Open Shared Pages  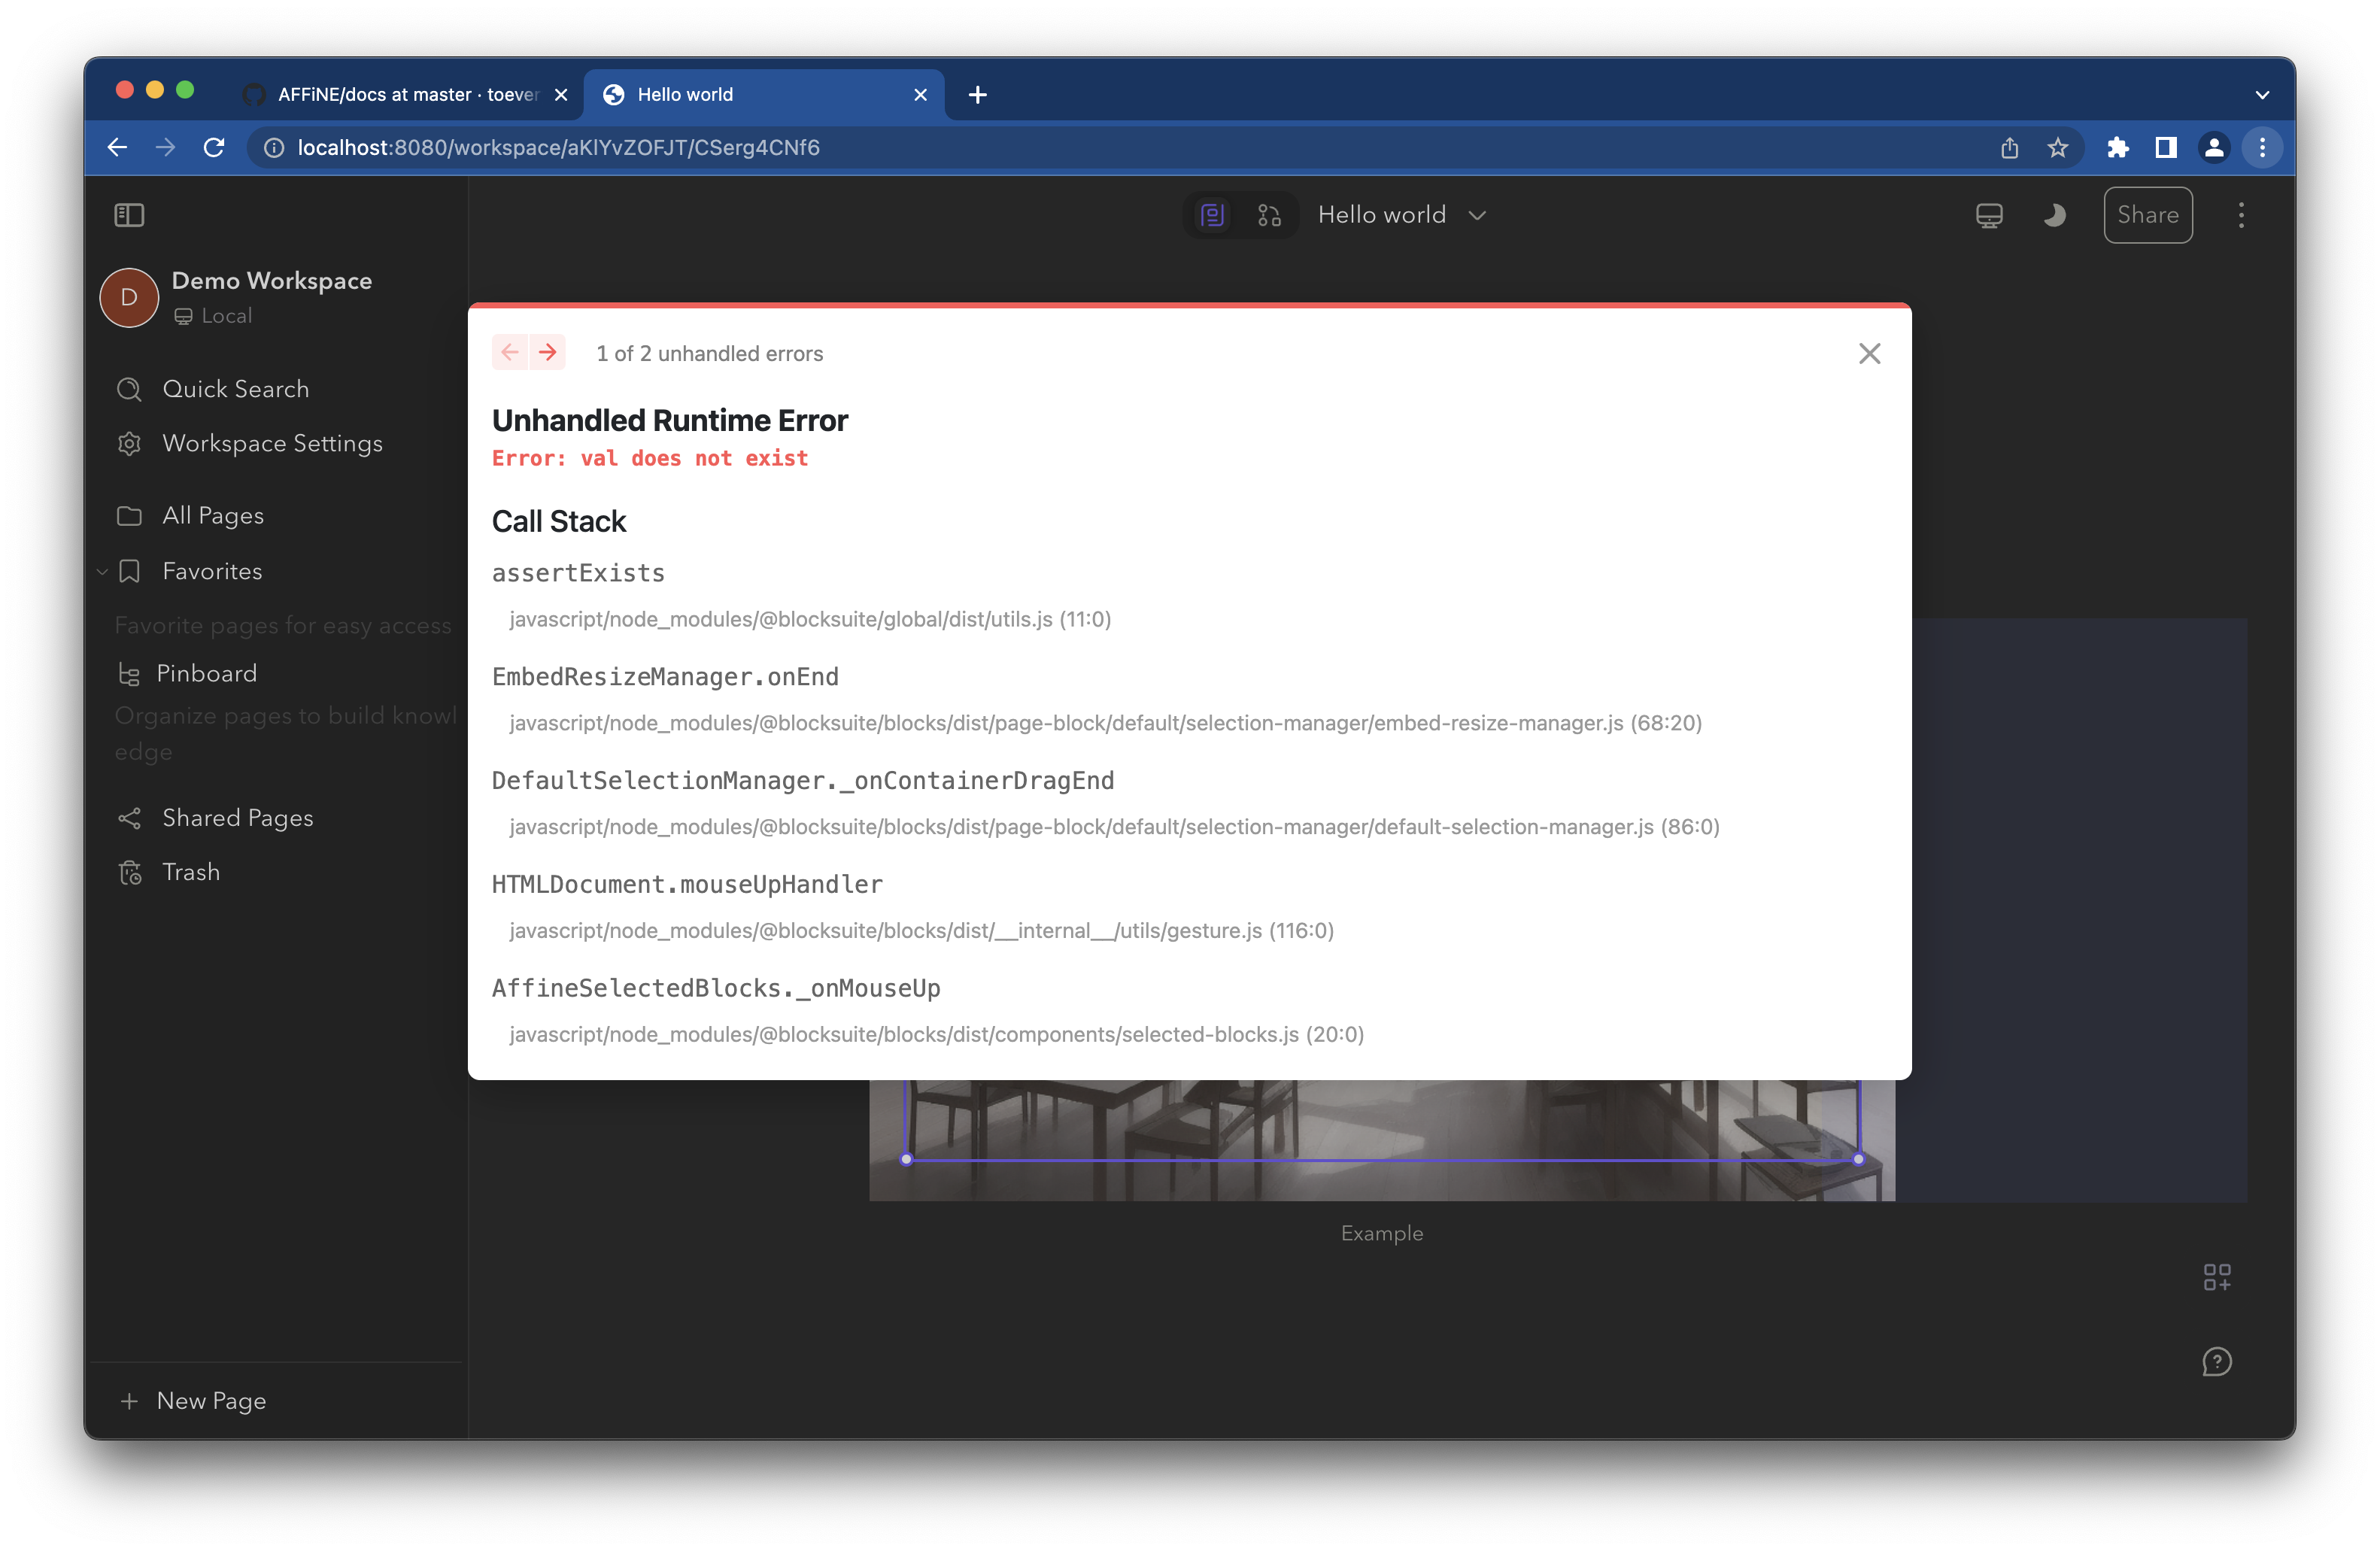(x=238, y=817)
